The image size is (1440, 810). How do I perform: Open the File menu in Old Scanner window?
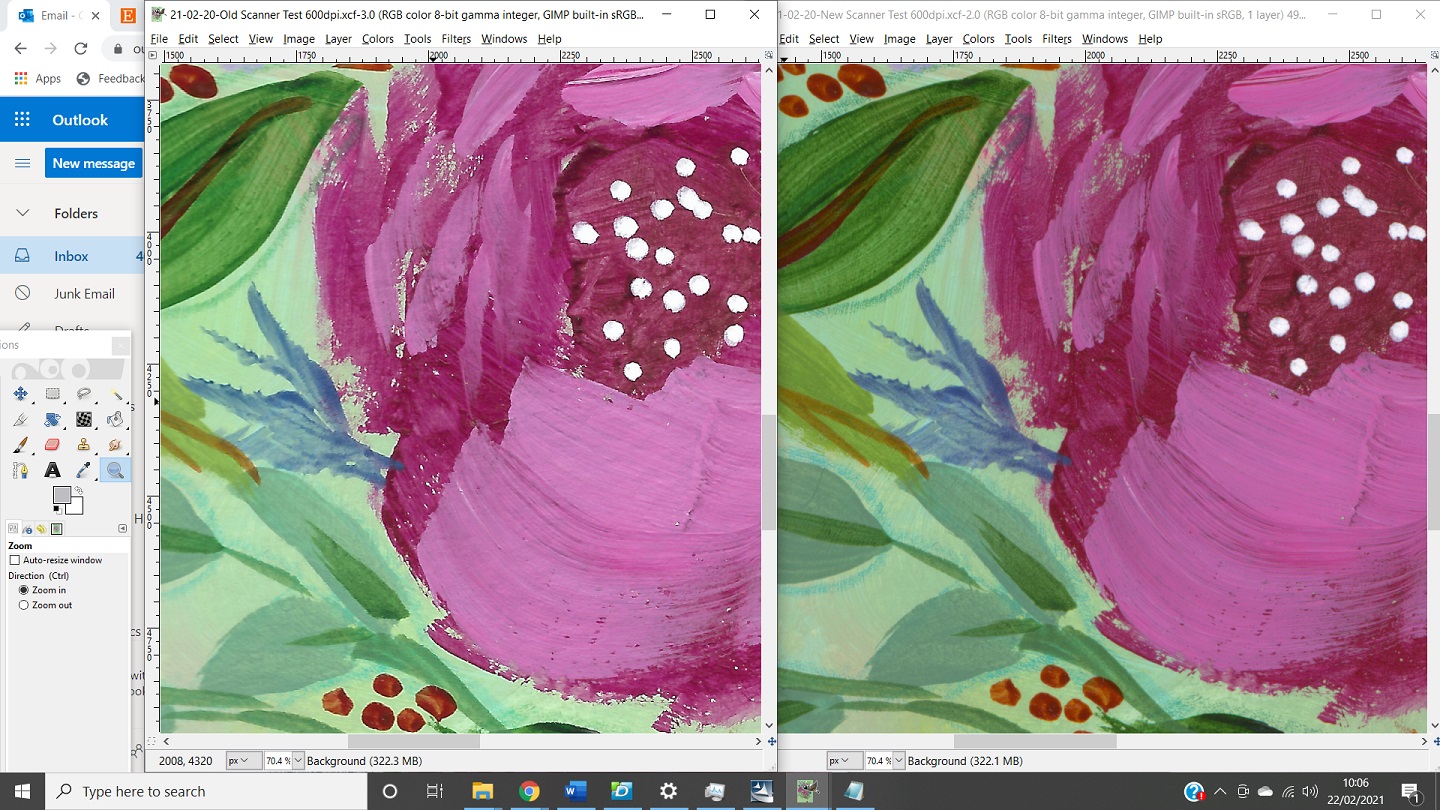159,39
